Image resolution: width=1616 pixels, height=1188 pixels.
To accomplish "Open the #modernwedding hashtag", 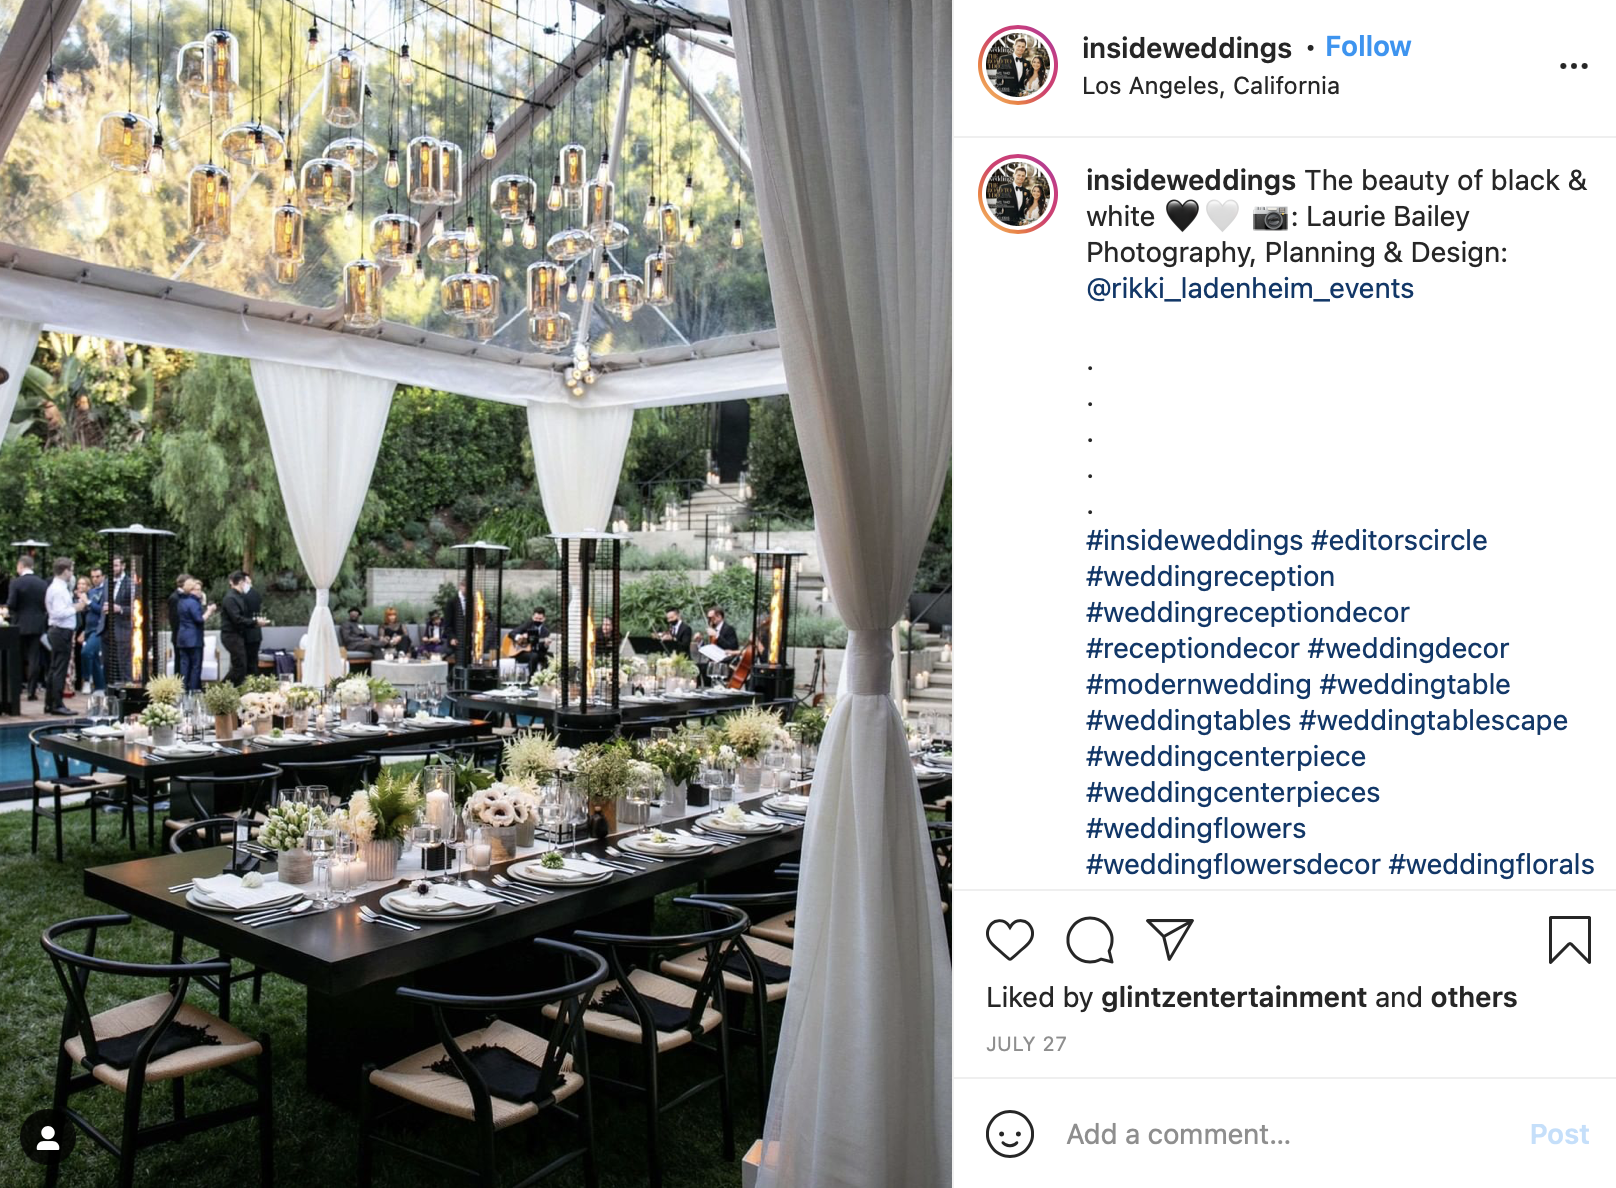I will pyautogui.click(x=1198, y=684).
